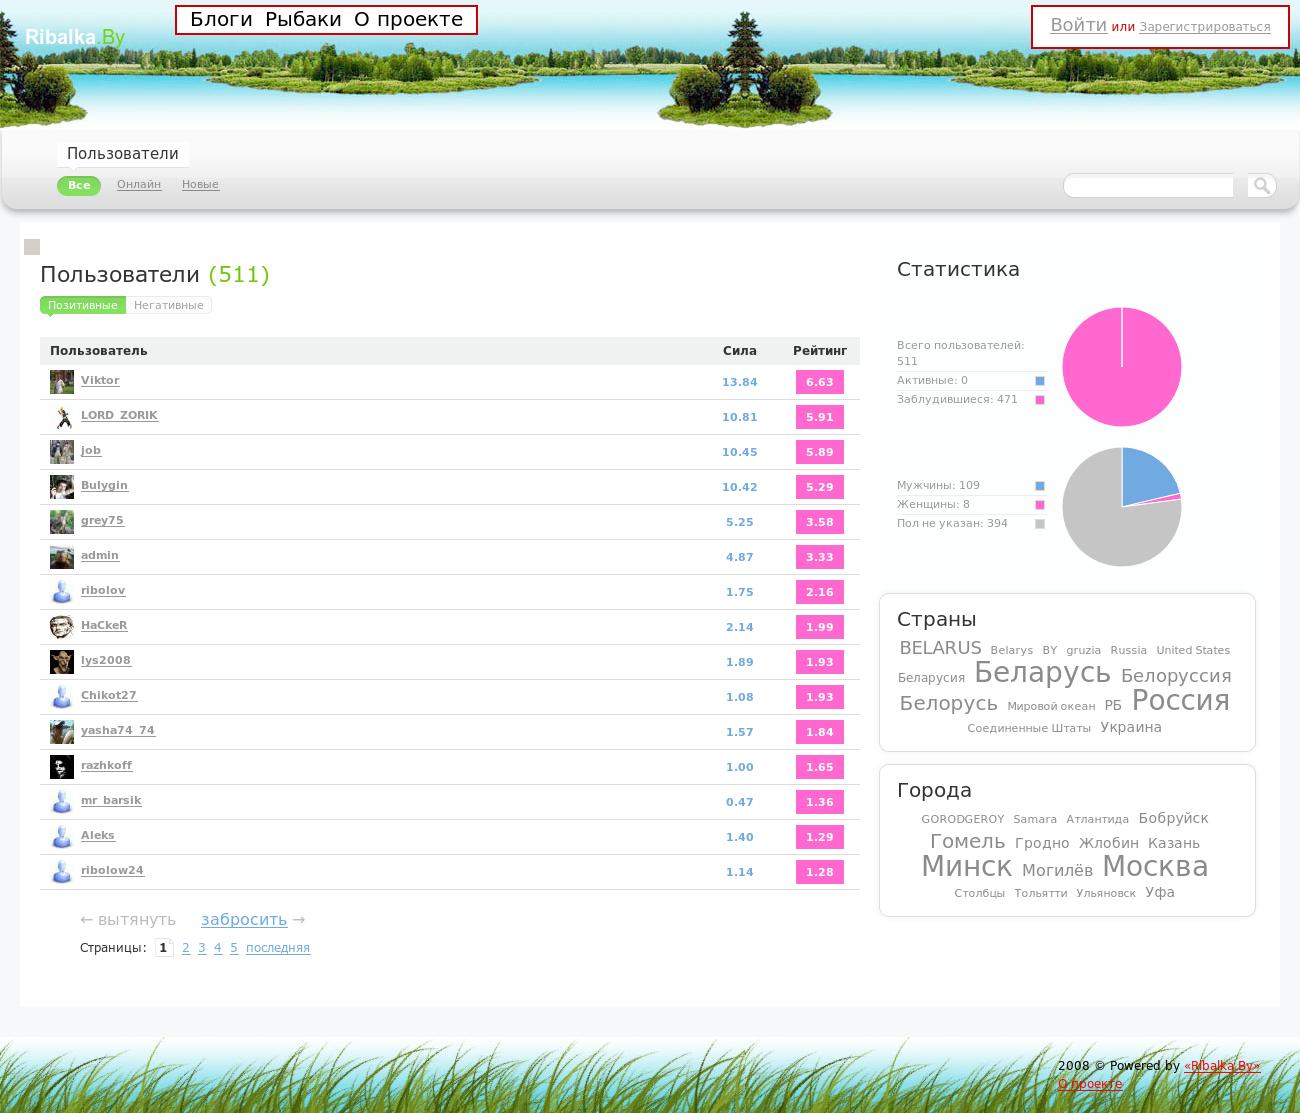Click admin's avatar icon
1300x1113 pixels.
(x=62, y=557)
